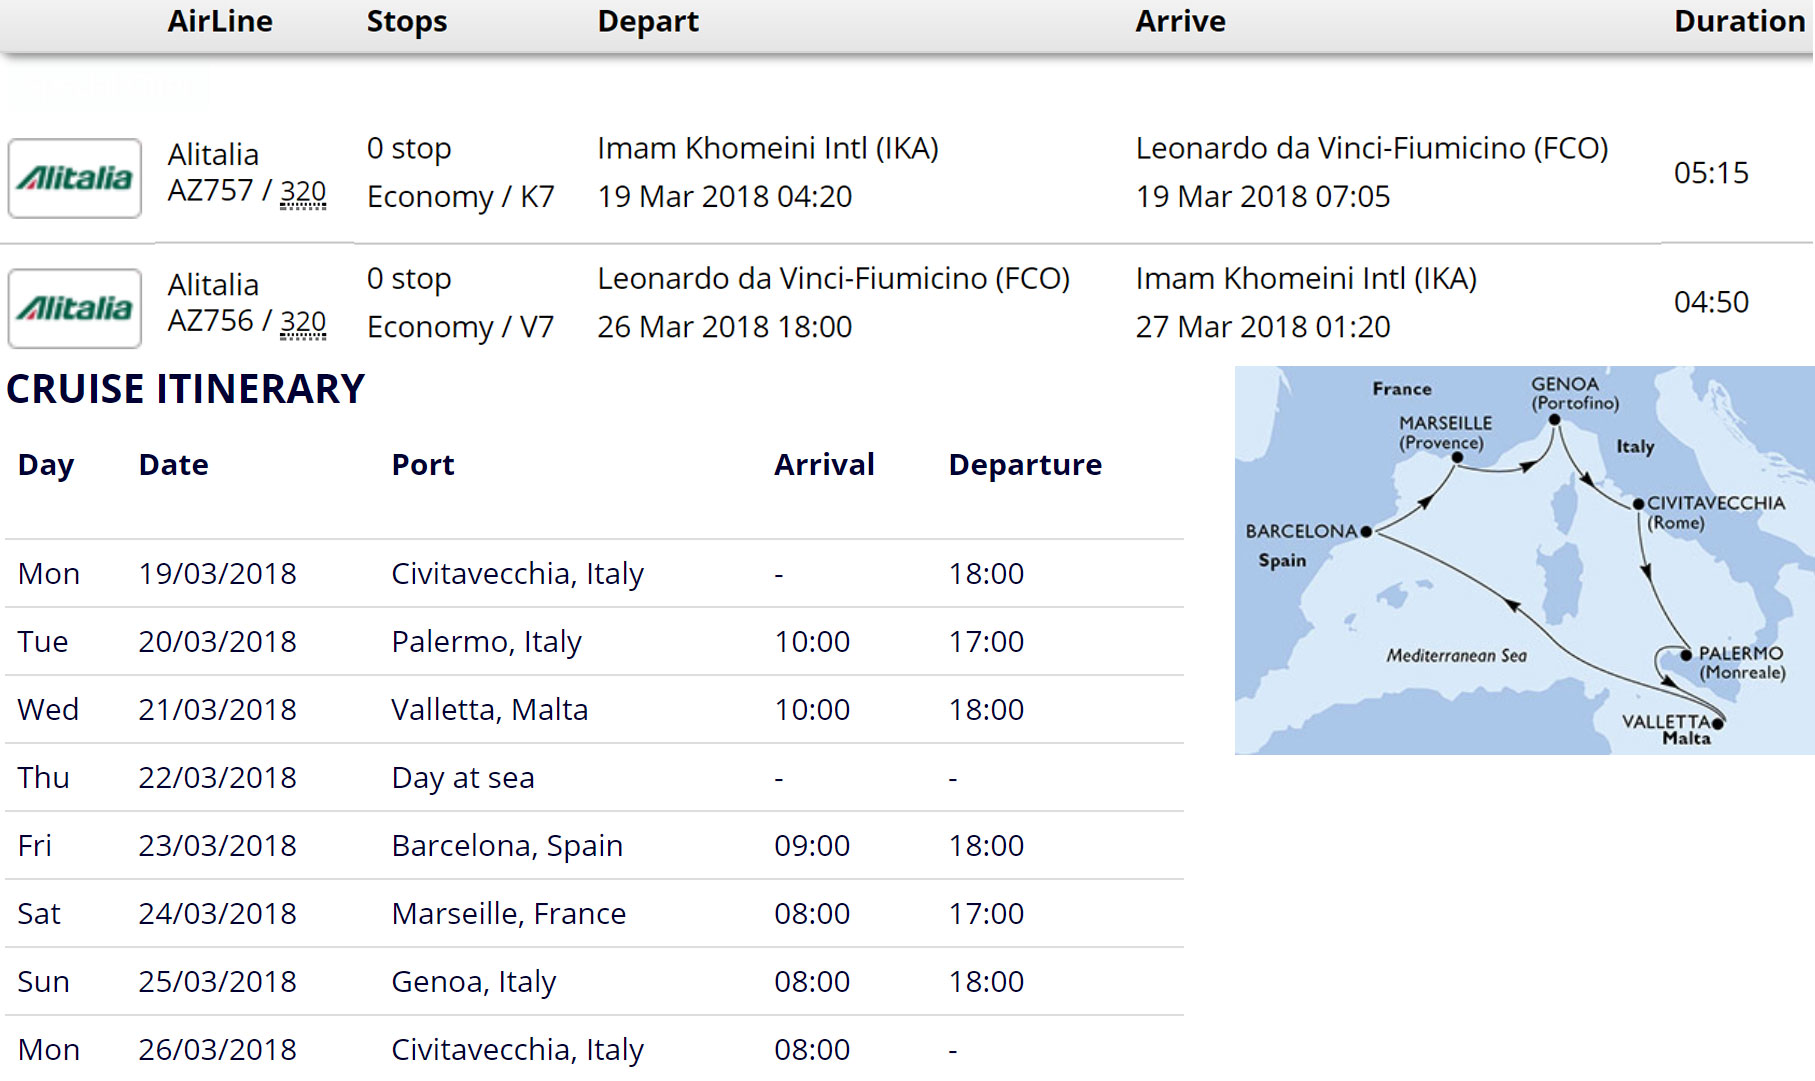Click the Barcelona port dot on map
Viewport: 1815px width, 1081px height.
(x=1366, y=532)
